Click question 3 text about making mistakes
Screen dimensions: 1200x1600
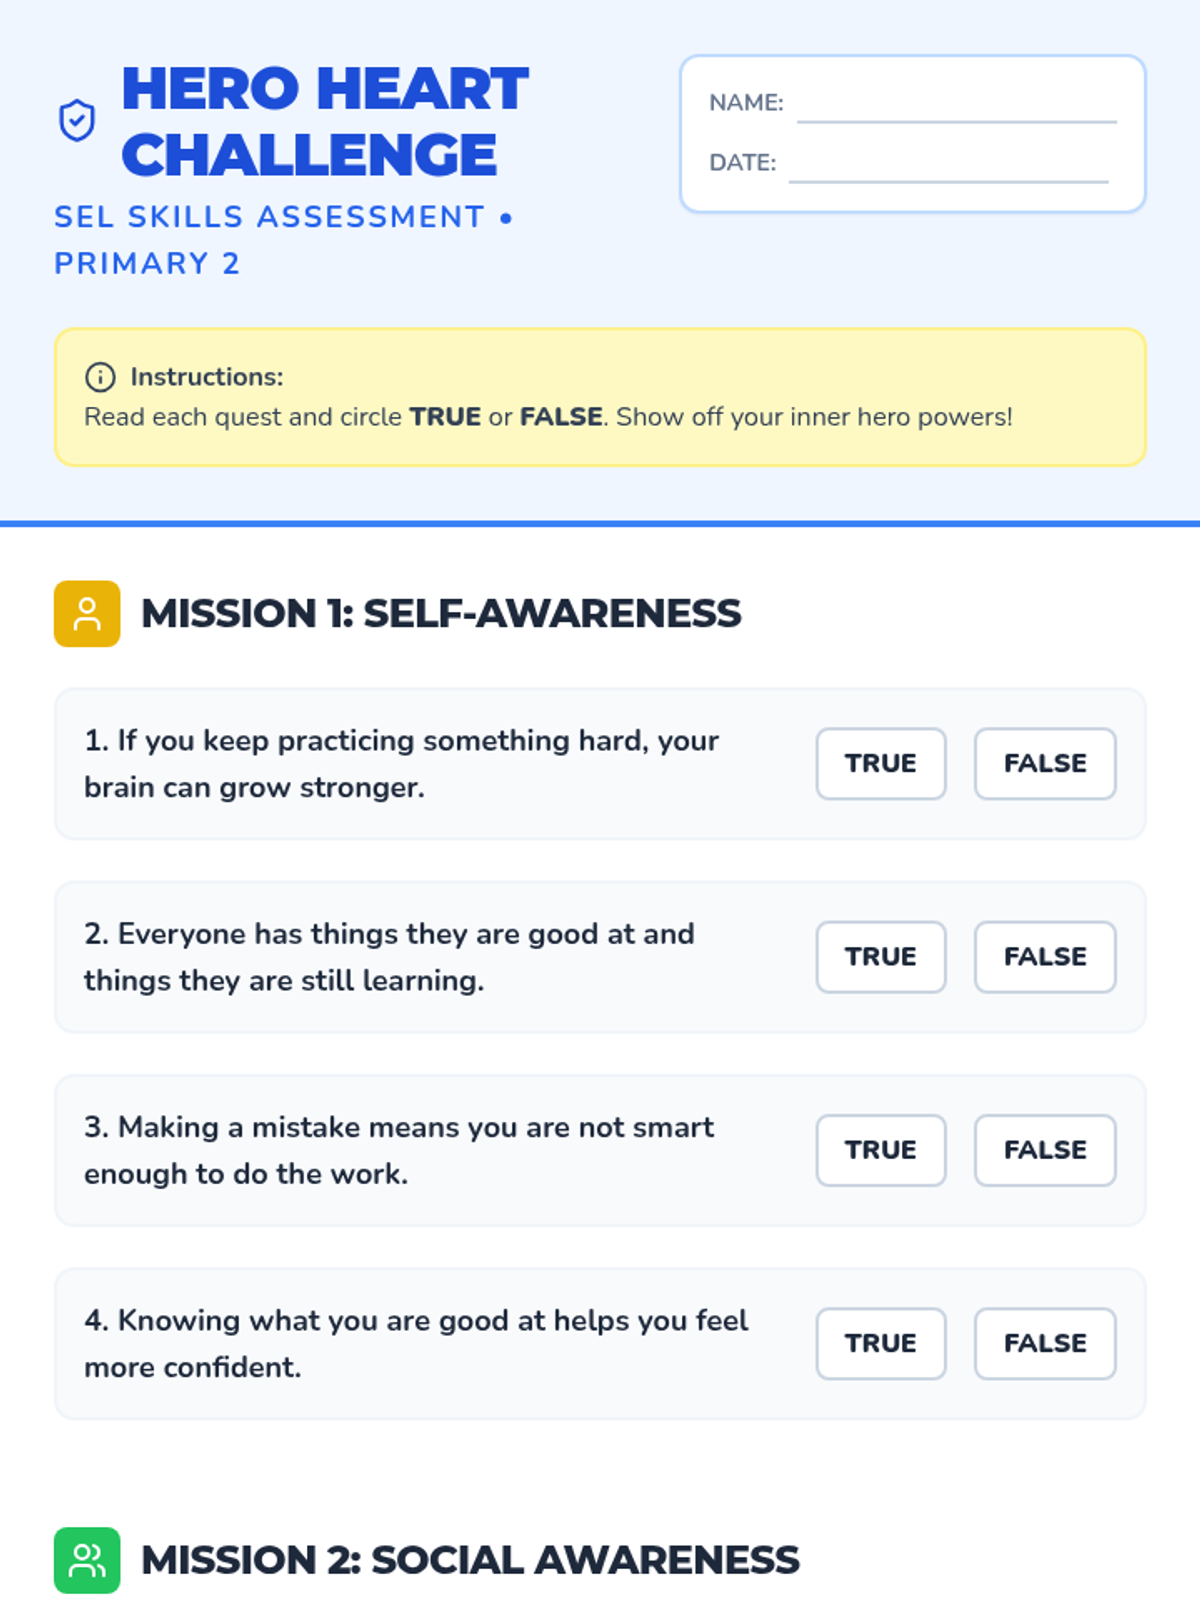[398, 1150]
